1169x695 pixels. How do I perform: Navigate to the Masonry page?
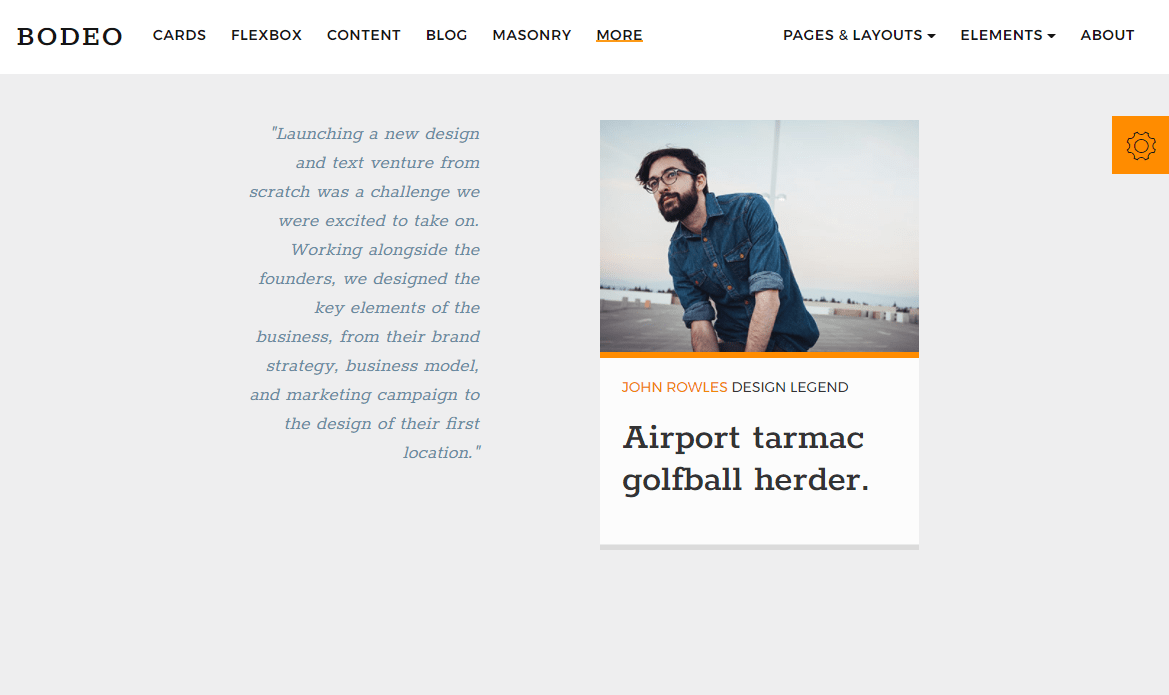532,35
